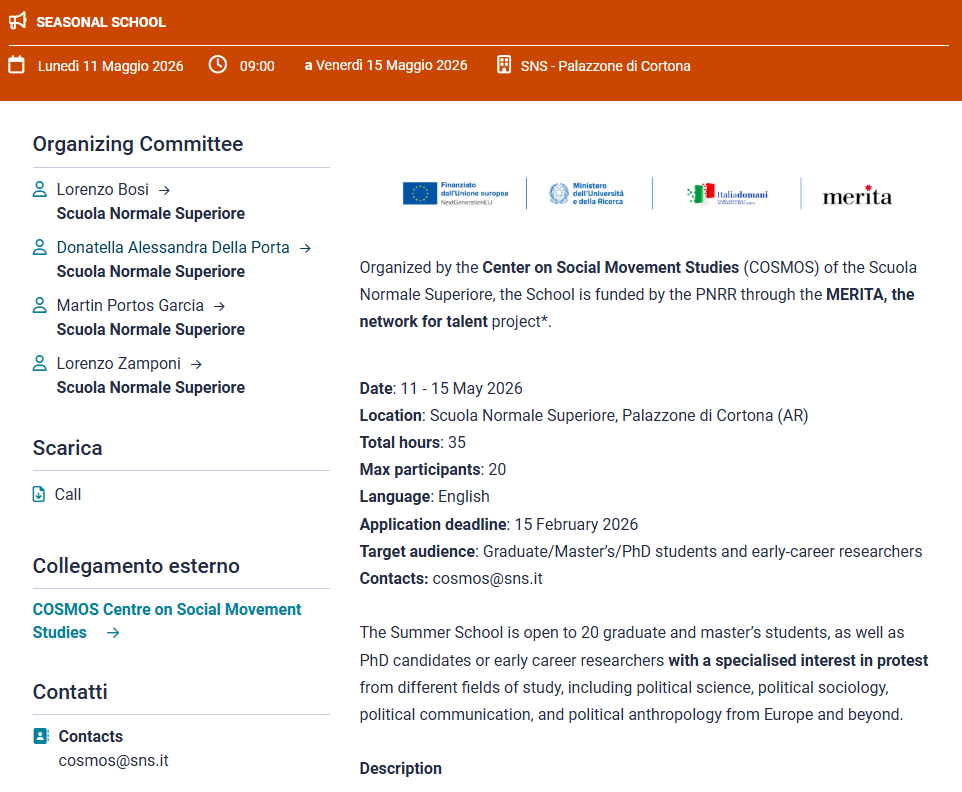Click the megaphone icon beside Seasonal School

pos(17,21)
